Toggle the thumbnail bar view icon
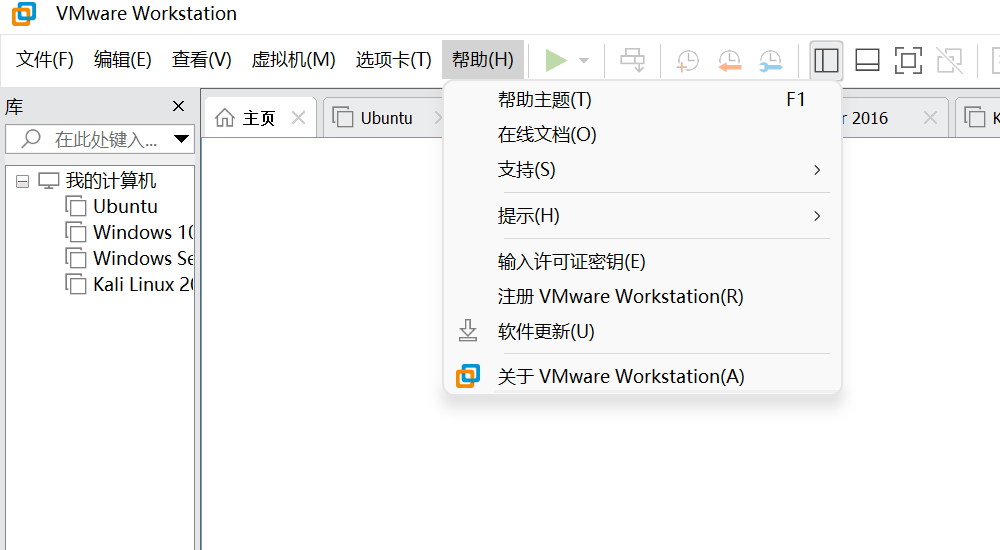The image size is (1000, 550). tap(867, 61)
